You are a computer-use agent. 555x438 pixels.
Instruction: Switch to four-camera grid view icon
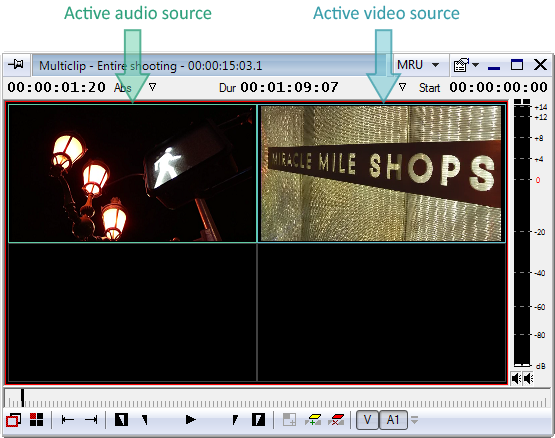coord(36,420)
